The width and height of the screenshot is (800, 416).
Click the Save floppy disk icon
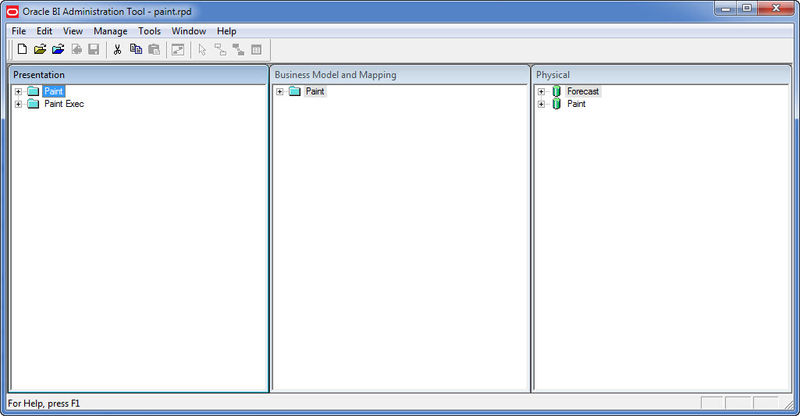[93, 50]
